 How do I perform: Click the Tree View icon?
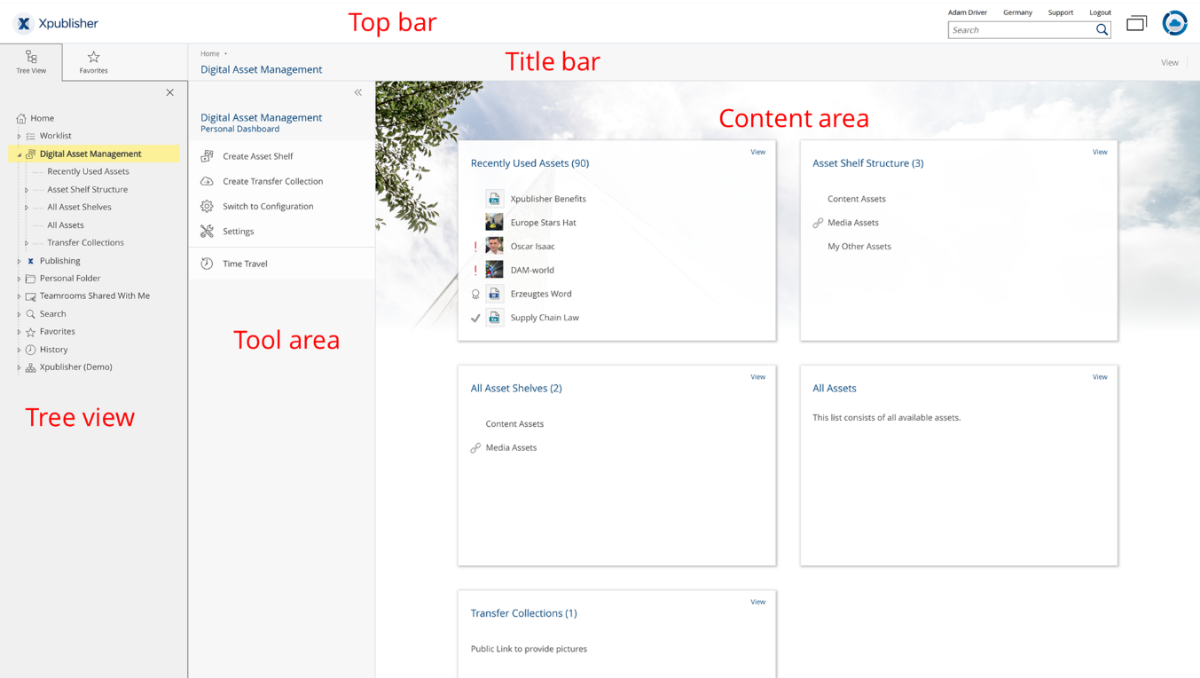coord(31,57)
